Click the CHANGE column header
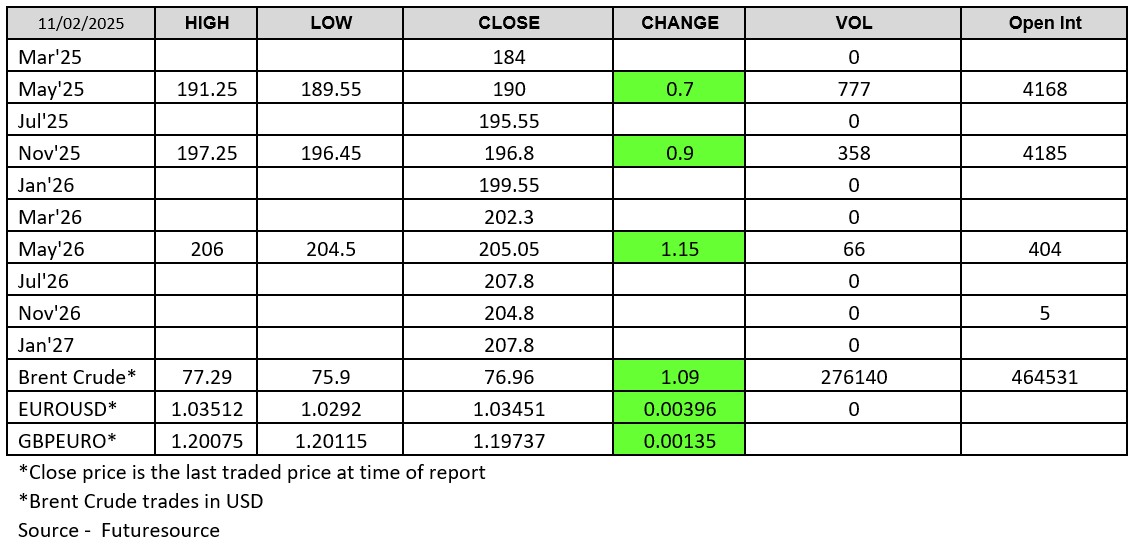The image size is (1133, 544). 679,23
